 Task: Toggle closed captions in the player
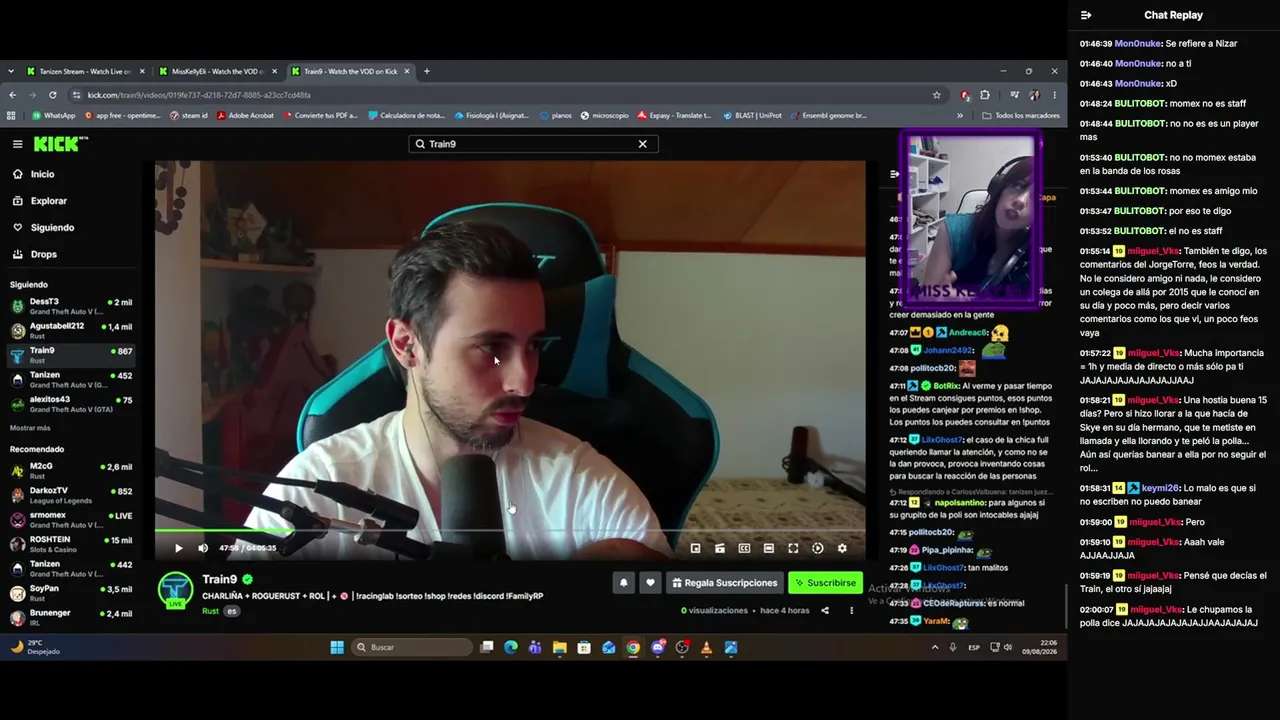coord(744,548)
